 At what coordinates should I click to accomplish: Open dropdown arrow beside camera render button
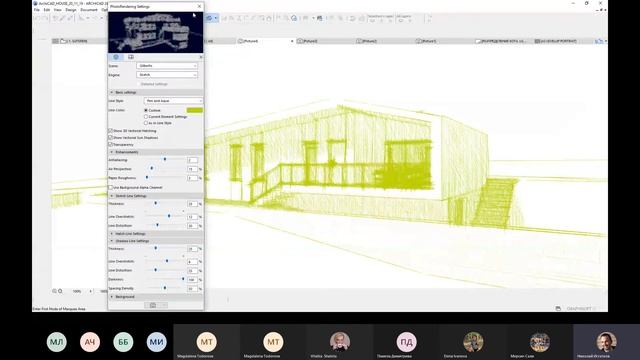(164, 305)
